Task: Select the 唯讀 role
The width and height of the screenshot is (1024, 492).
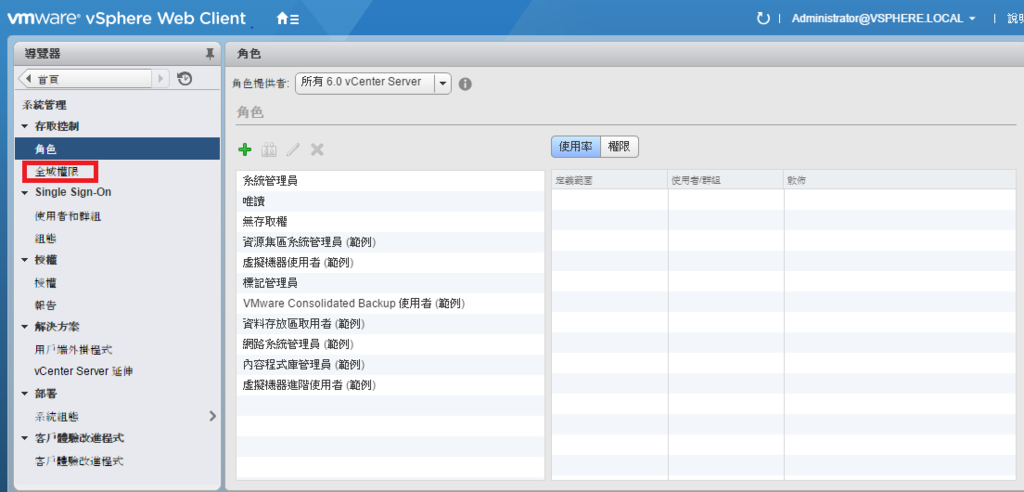Action: coord(390,201)
